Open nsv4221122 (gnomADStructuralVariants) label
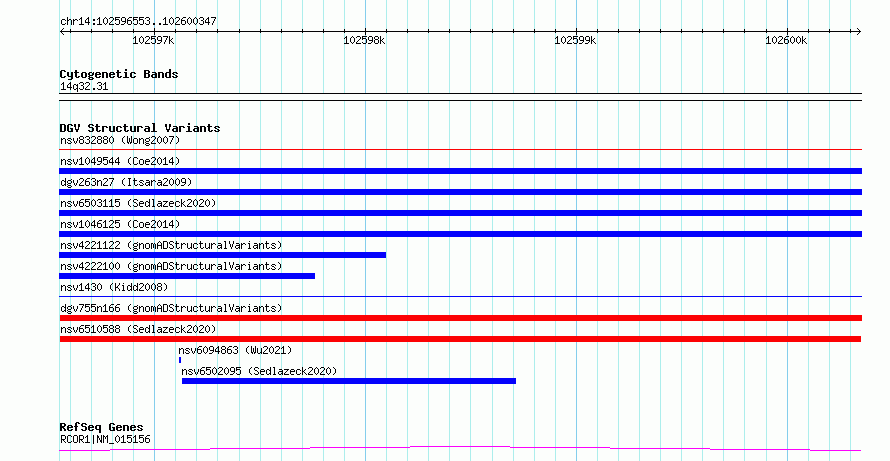This screenshot has height=461, width=890. pos(171,245)
